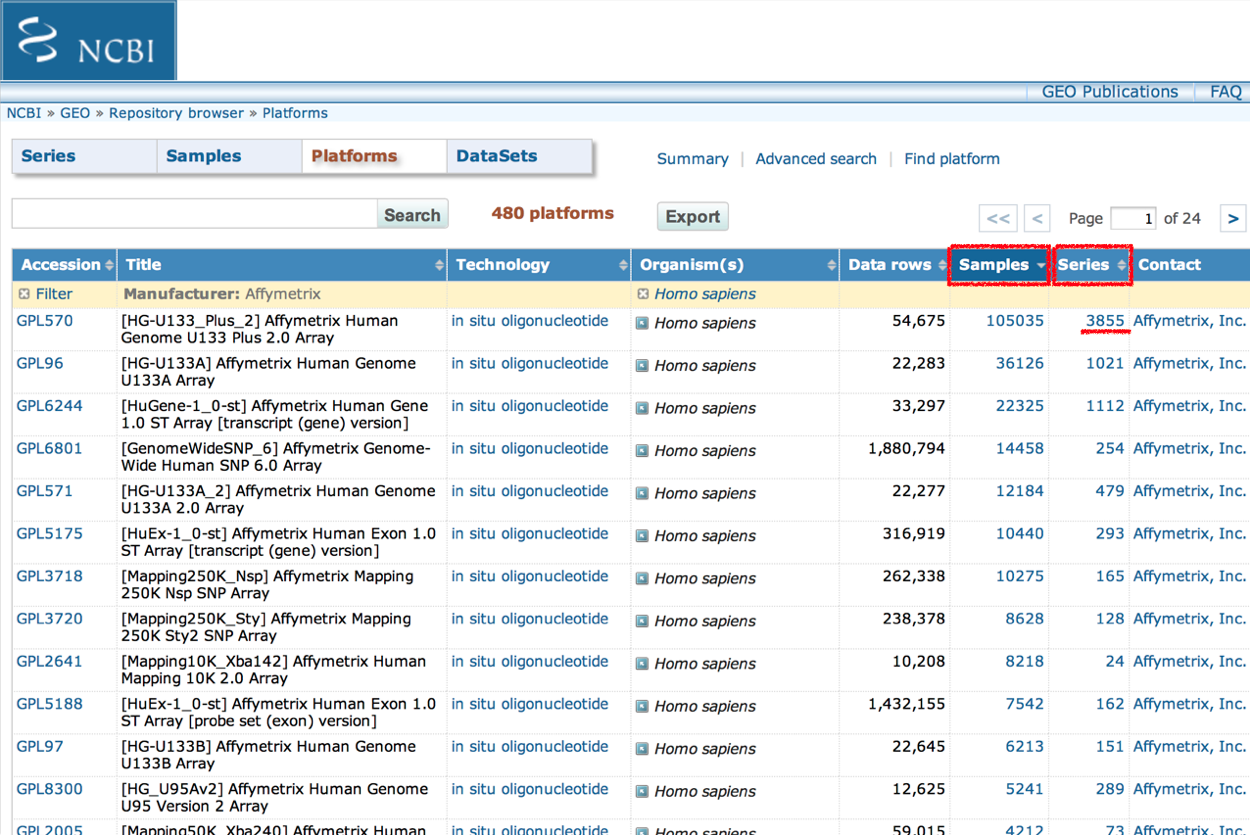Image resolution: width=1250 pixels, height=835 pixels.
Task: Remove the Homo sapiens organism filter icon
Action: (644, 294)
